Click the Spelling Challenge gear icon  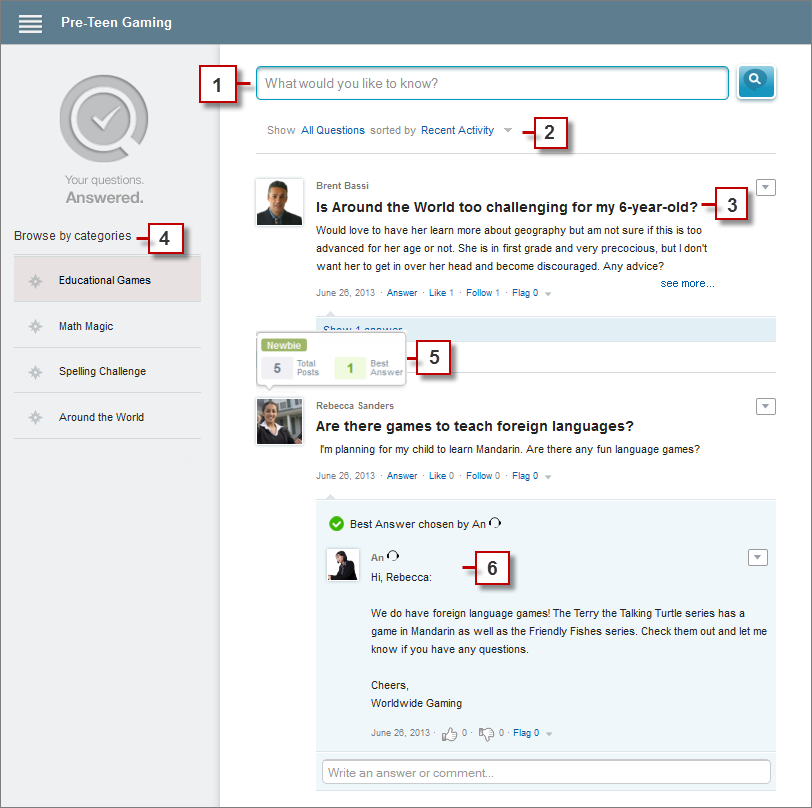[35, 372]
